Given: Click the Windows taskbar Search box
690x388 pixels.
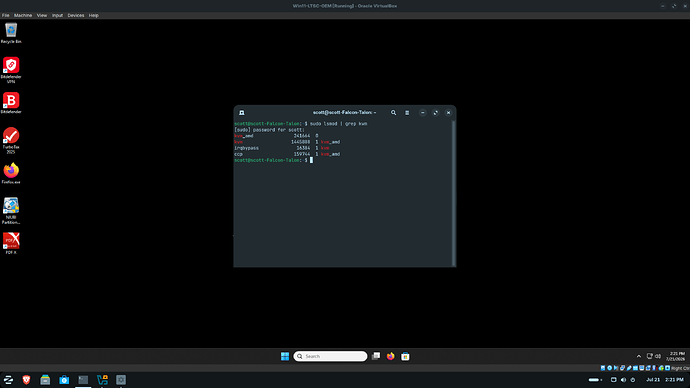Looking at the screenshot, I should pyautogui.click(x=330, y=356).
